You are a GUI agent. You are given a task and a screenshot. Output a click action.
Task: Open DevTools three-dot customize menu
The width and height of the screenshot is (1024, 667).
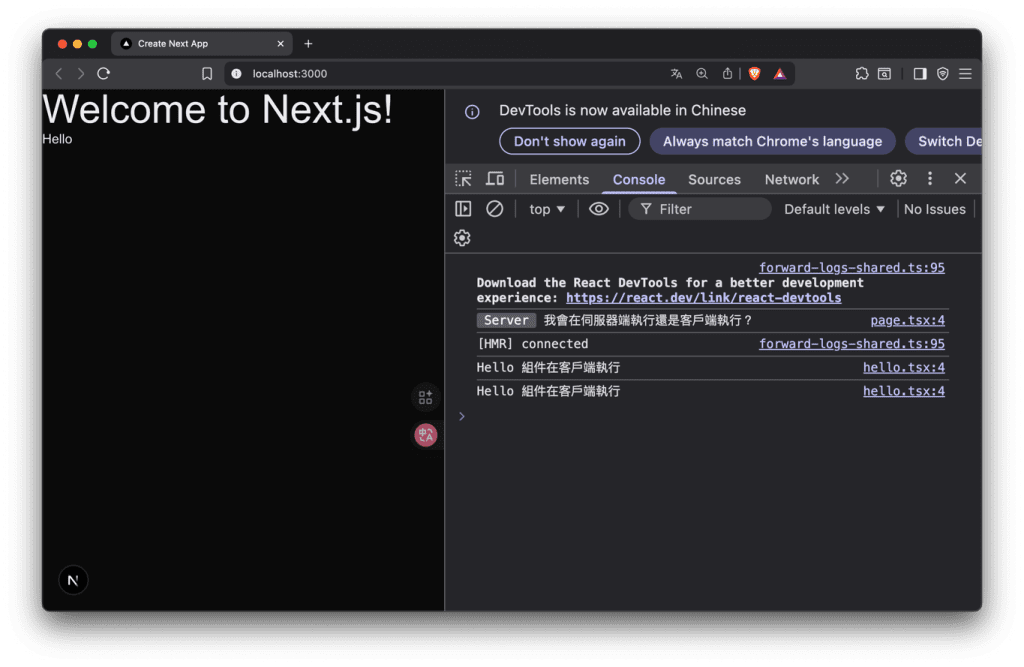[930, 179]
